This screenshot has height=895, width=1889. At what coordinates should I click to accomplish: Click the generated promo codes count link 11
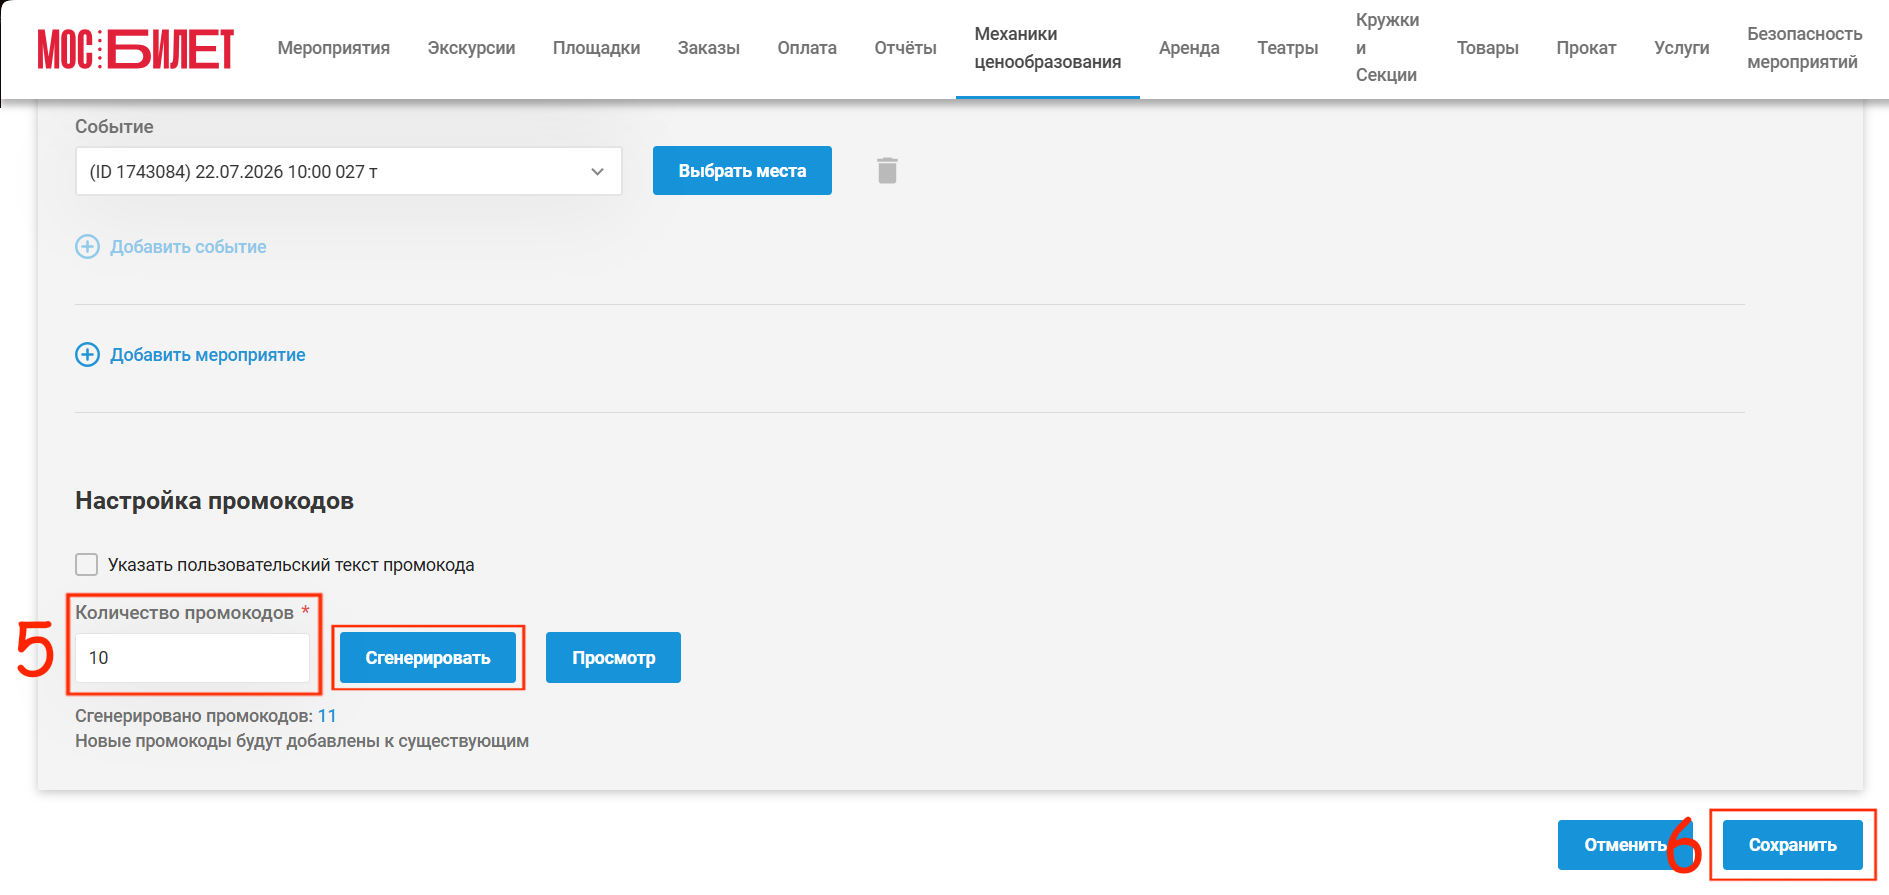(327, 716)
